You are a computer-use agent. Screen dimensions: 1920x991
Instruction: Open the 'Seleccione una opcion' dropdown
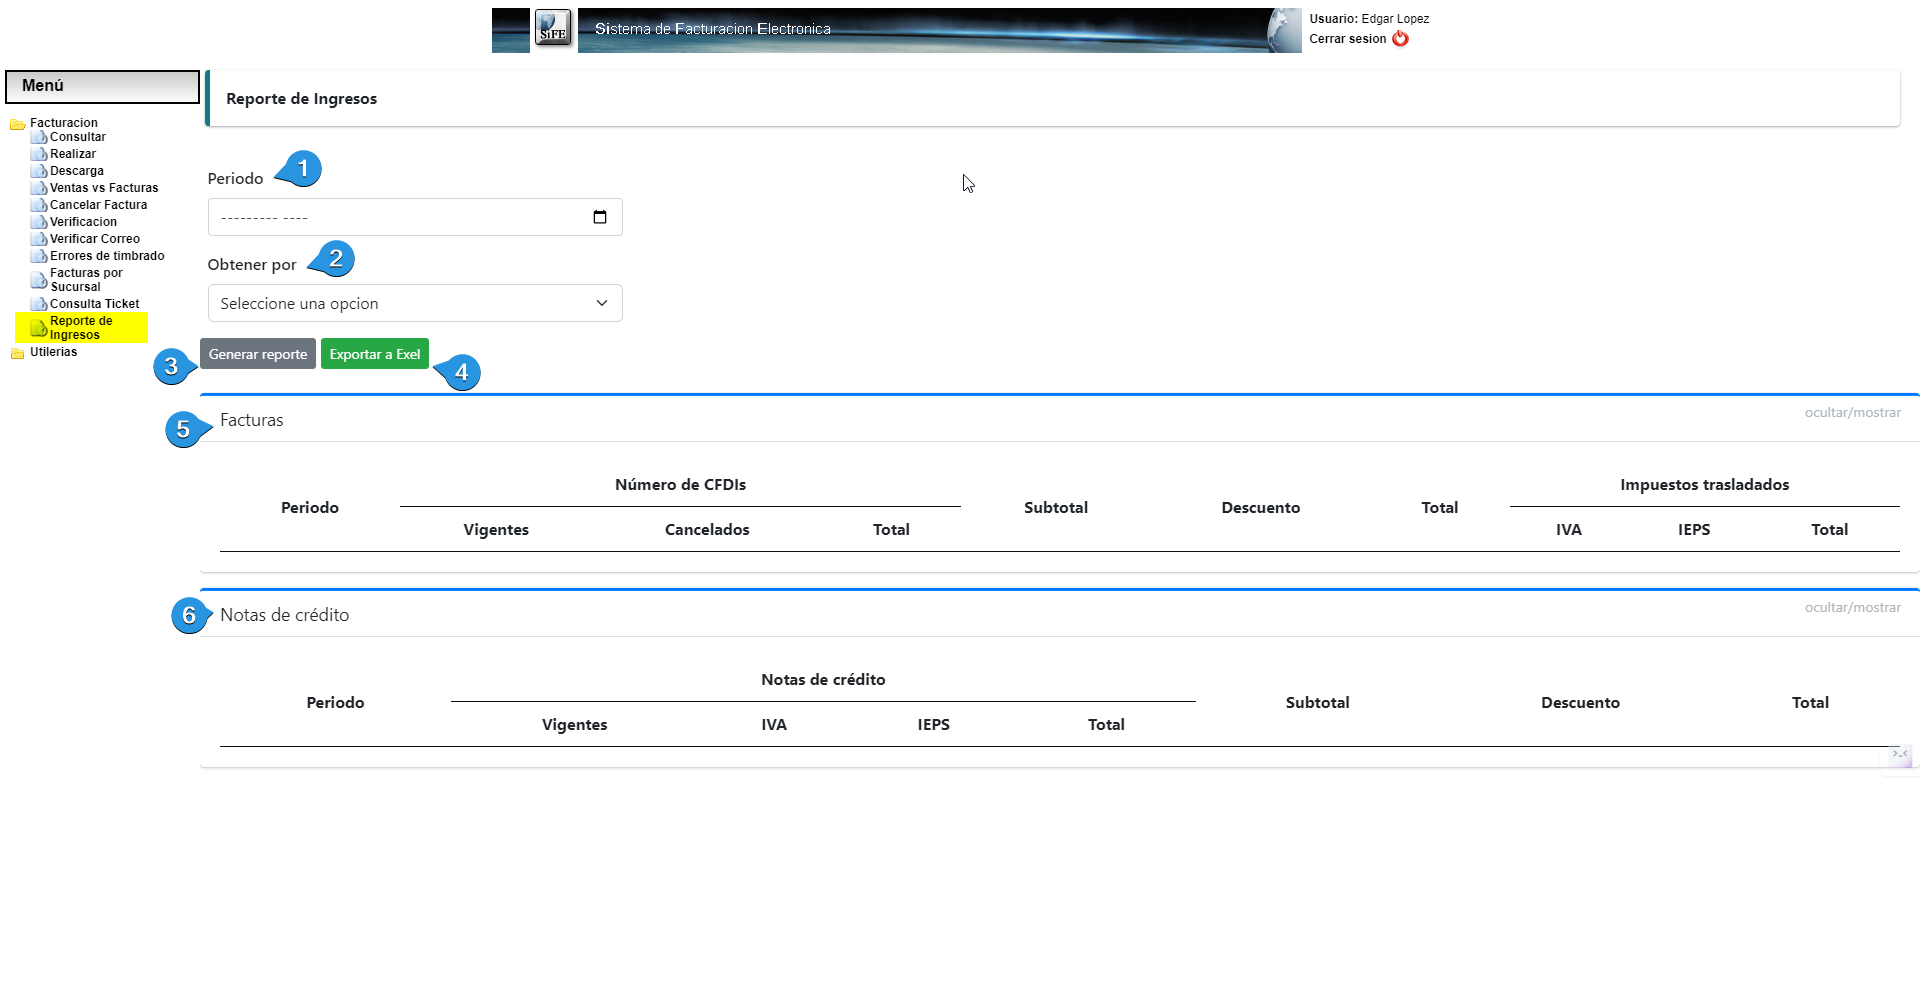[414, 303]
